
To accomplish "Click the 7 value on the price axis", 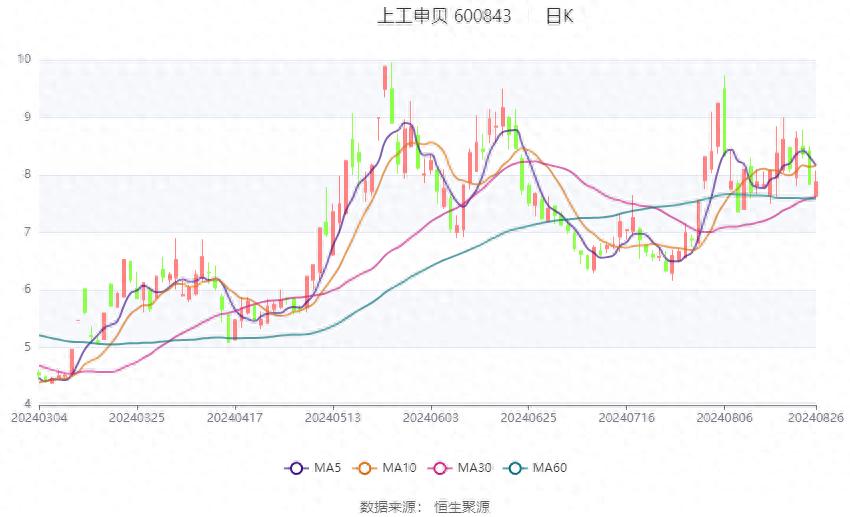I will [27, 232].
